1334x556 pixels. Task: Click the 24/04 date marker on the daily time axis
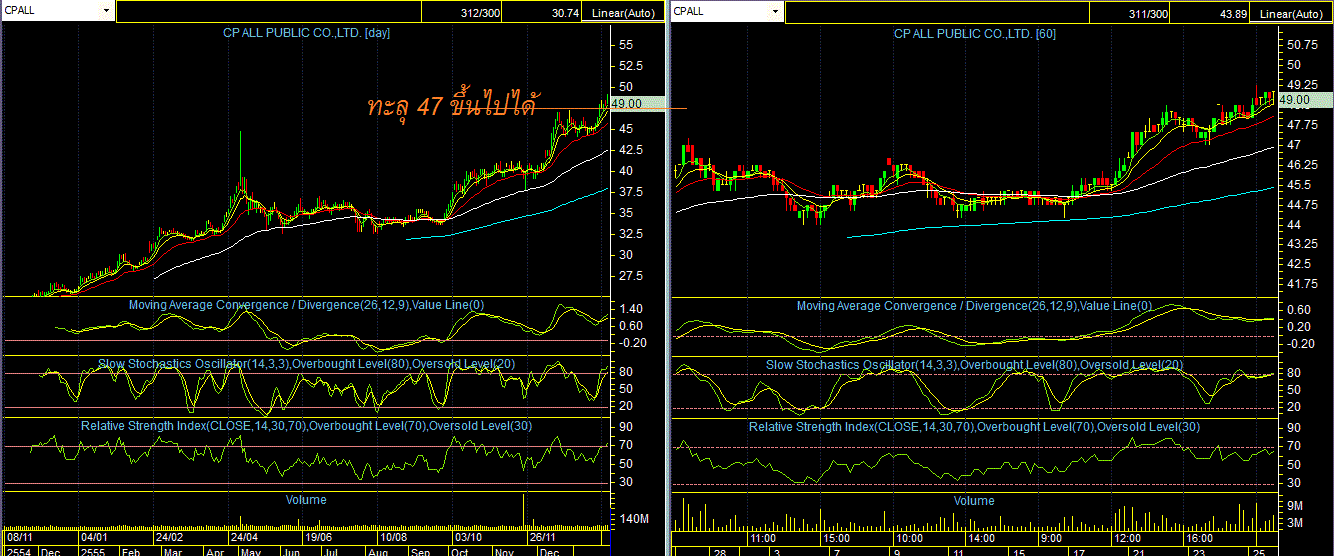tap(246, 537)
